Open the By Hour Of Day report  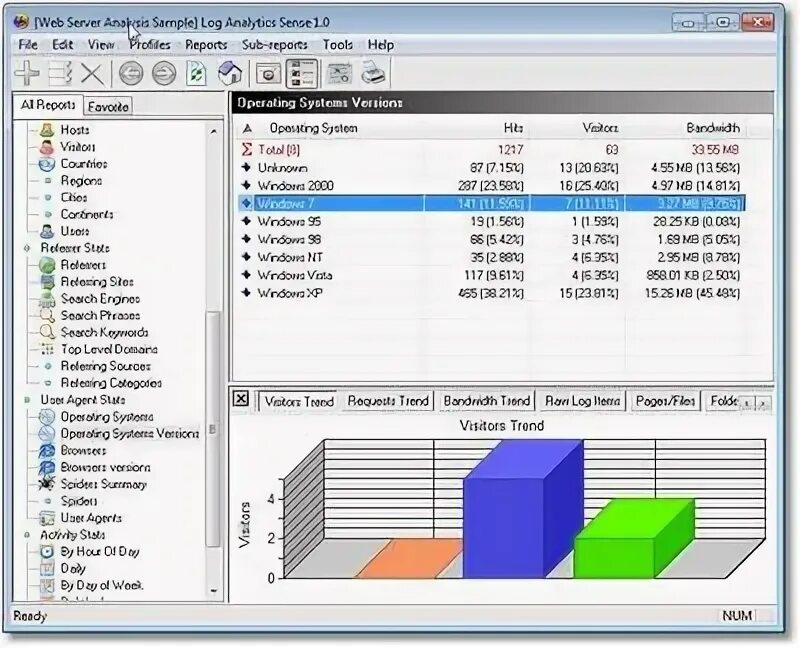[100, 552]
